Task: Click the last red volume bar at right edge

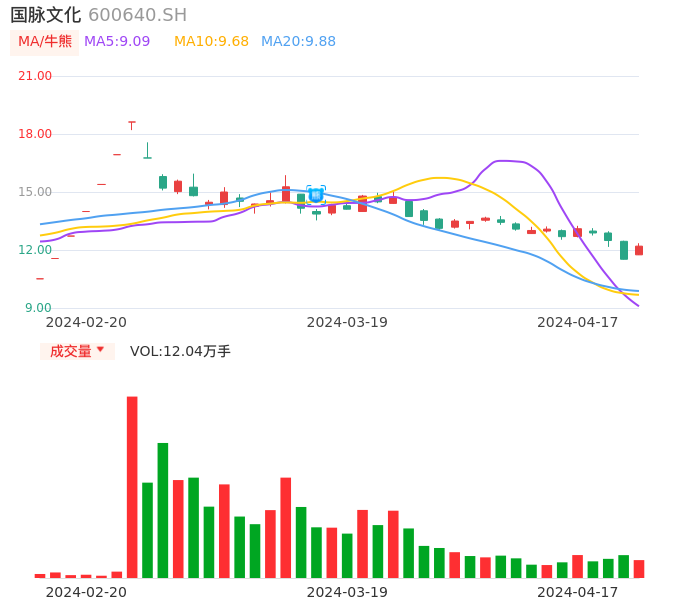Action: [639, 569]
